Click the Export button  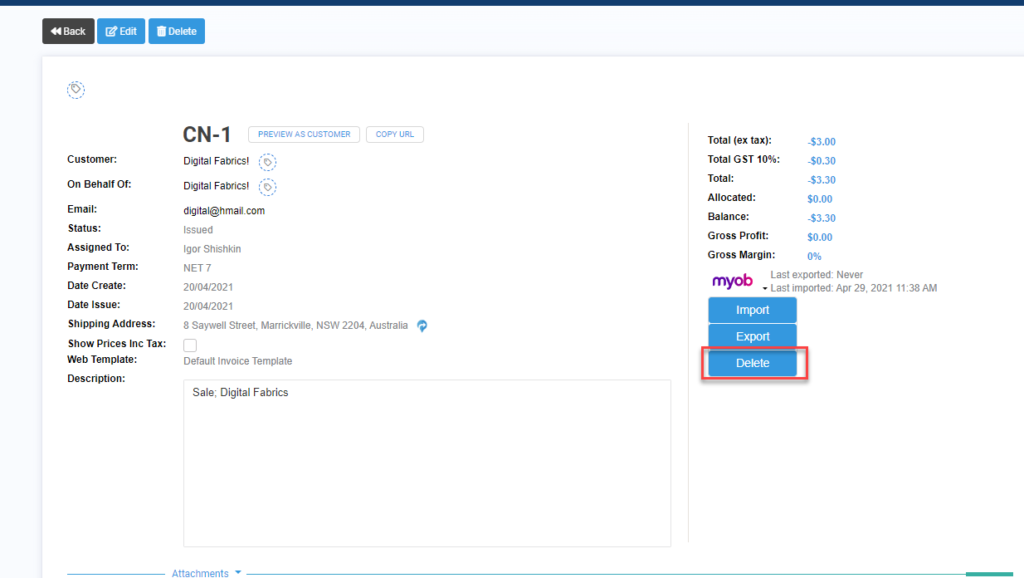tap(752, 336)
